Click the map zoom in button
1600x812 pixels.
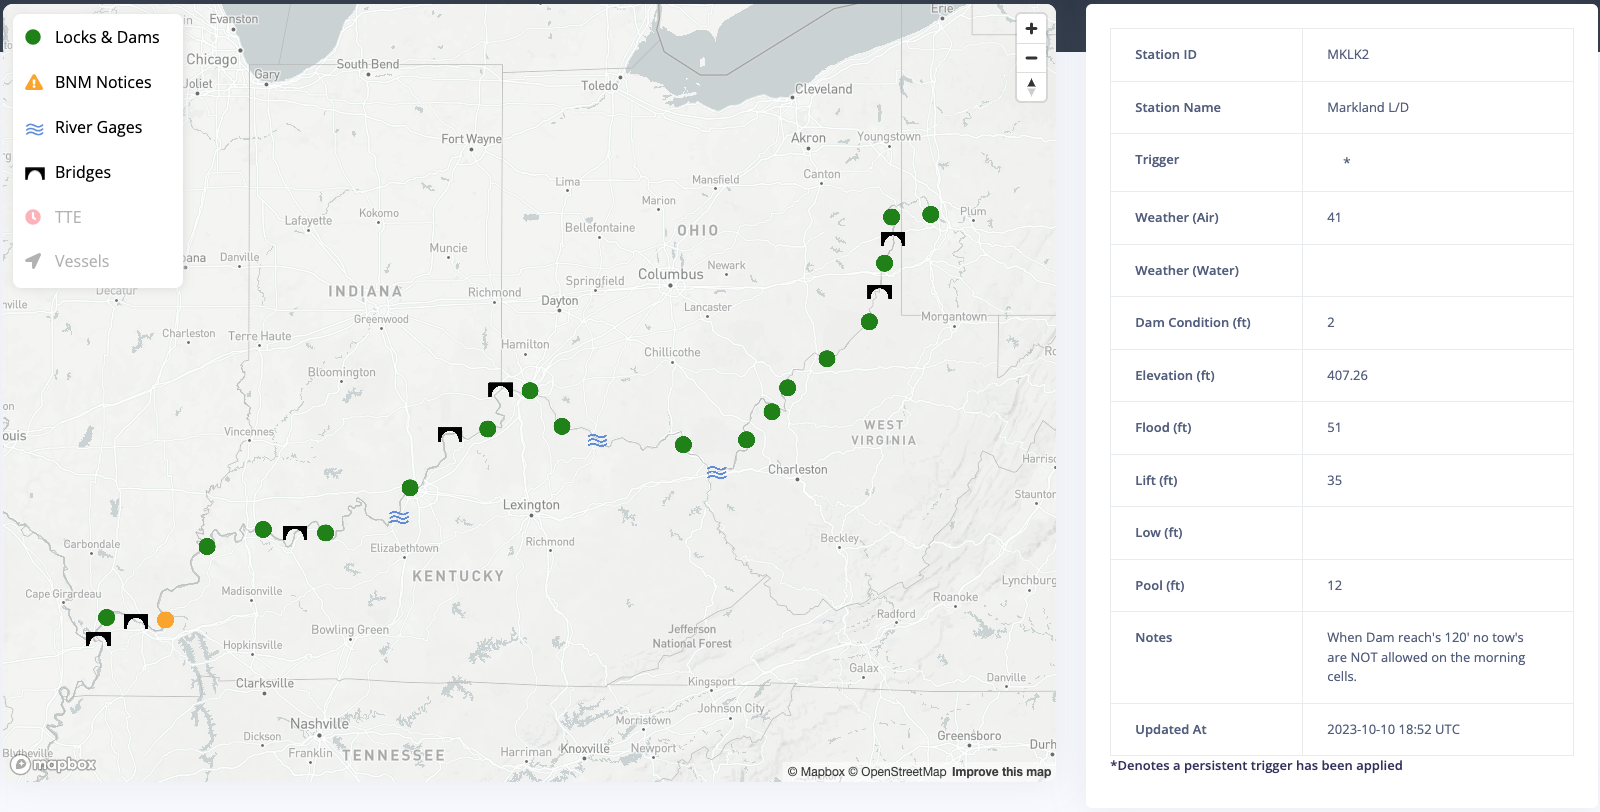point(1031,29)
